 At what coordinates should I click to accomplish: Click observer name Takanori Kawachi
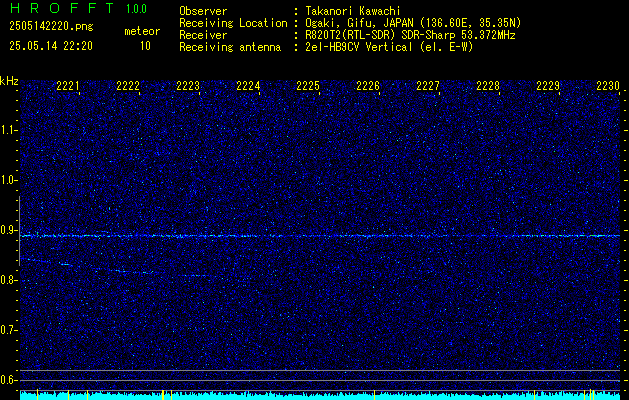(353, 11)
